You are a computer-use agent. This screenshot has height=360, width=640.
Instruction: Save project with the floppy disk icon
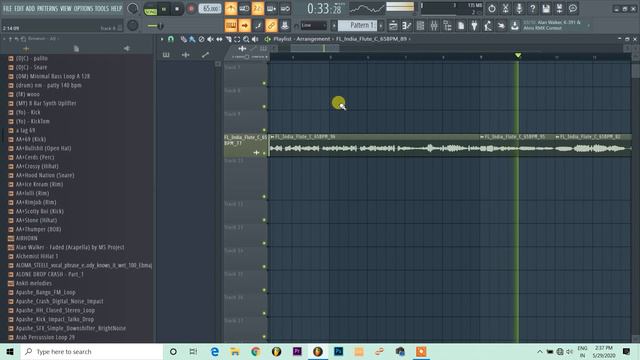(x=546, y=8)
